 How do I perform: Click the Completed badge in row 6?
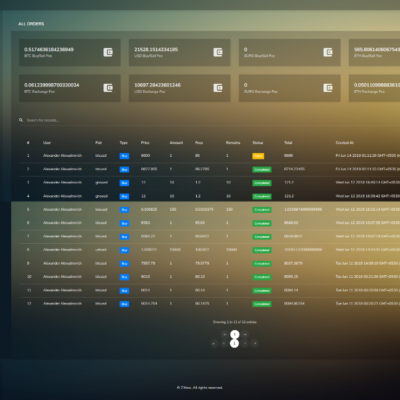262,223
